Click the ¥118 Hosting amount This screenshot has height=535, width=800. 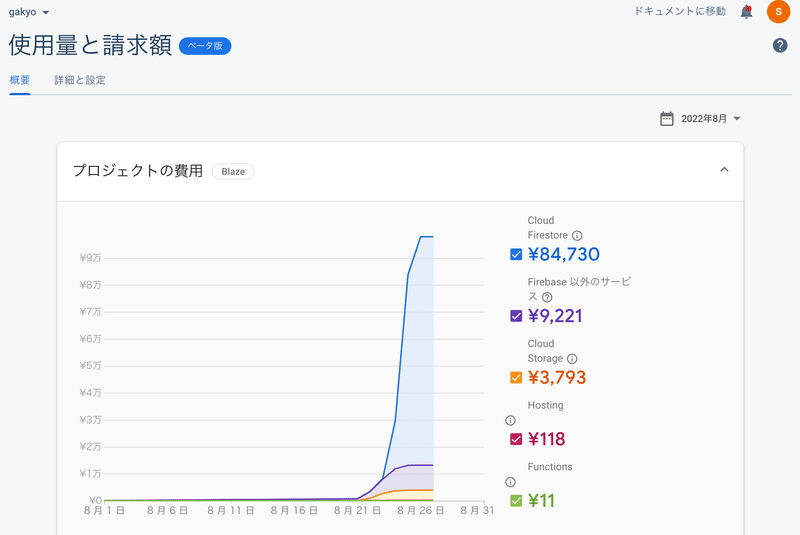[x=546, y=439]
